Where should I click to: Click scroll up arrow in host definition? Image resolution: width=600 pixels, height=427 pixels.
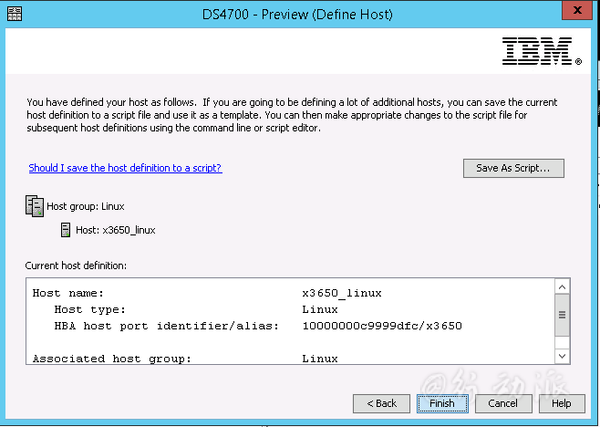pos(562,287)
